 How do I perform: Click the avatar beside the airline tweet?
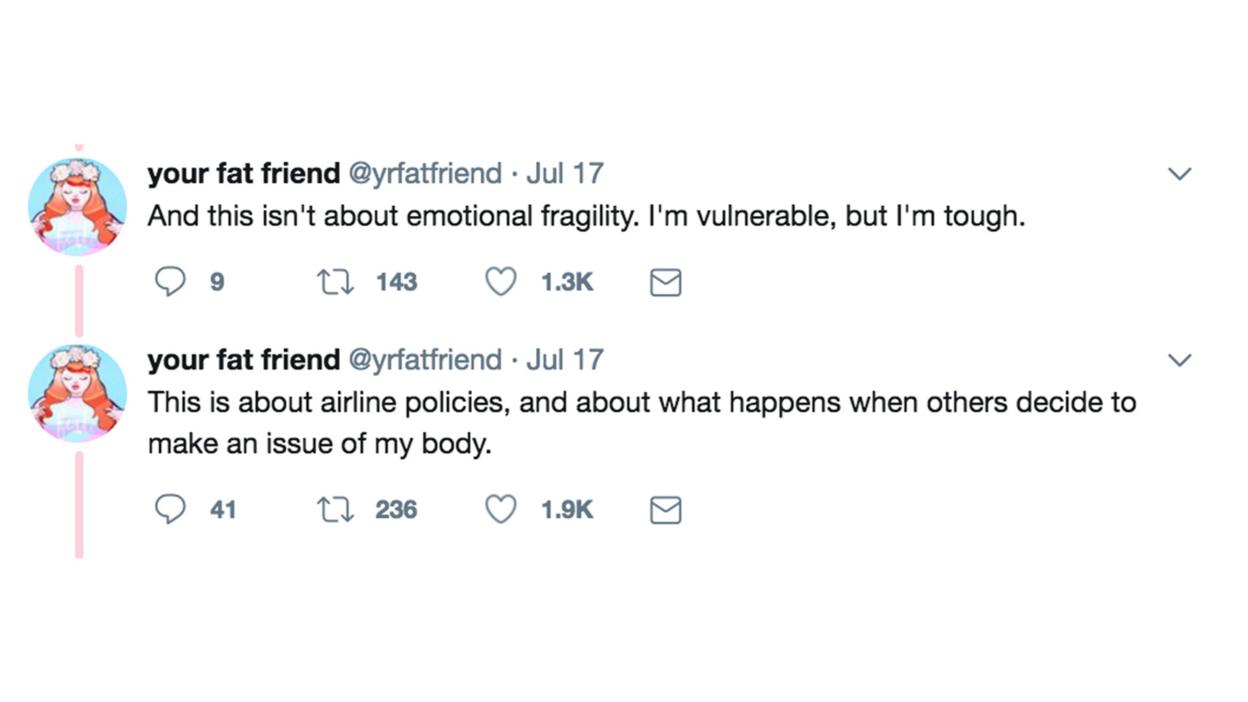77,392
